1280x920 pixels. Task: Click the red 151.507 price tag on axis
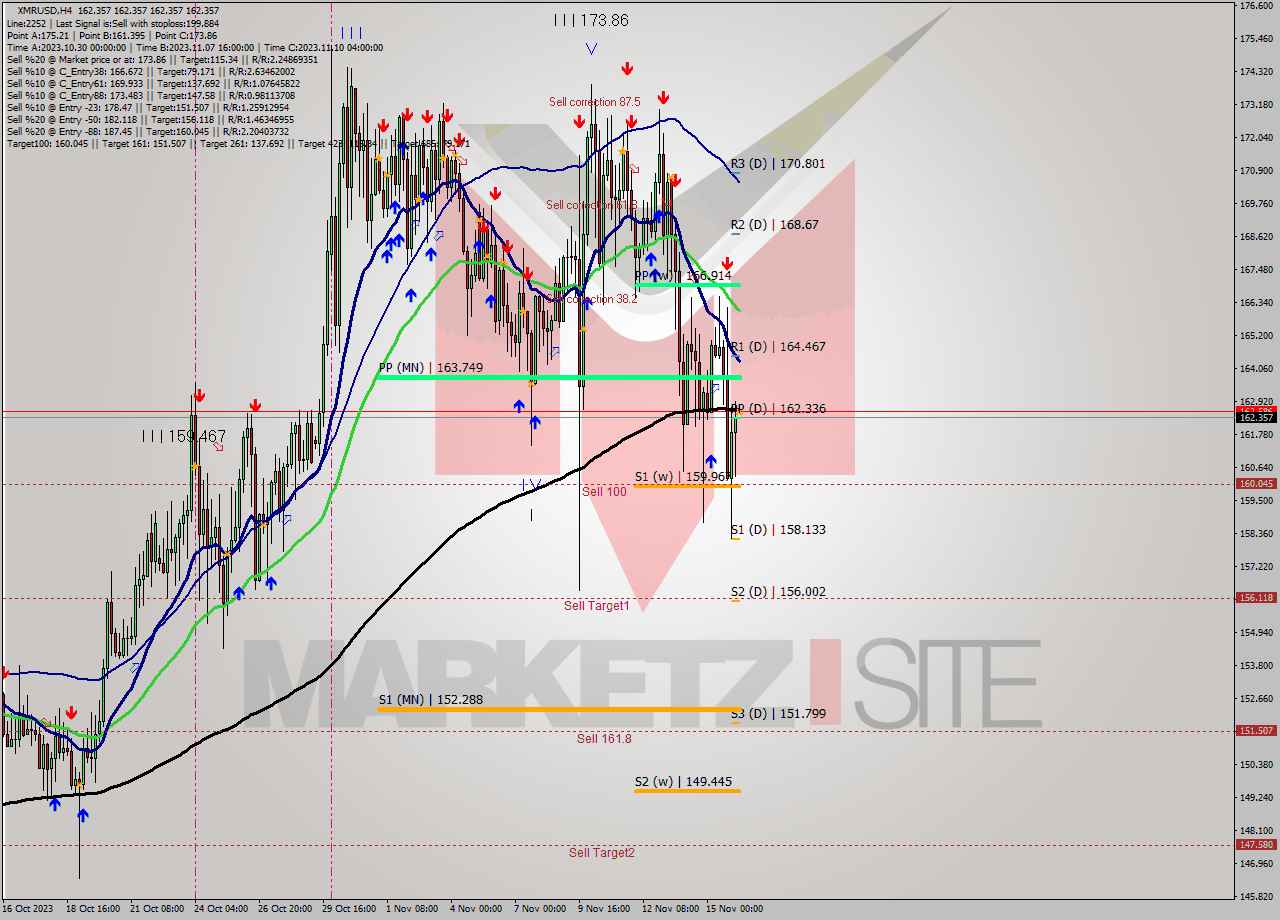tap(1257, 730)
